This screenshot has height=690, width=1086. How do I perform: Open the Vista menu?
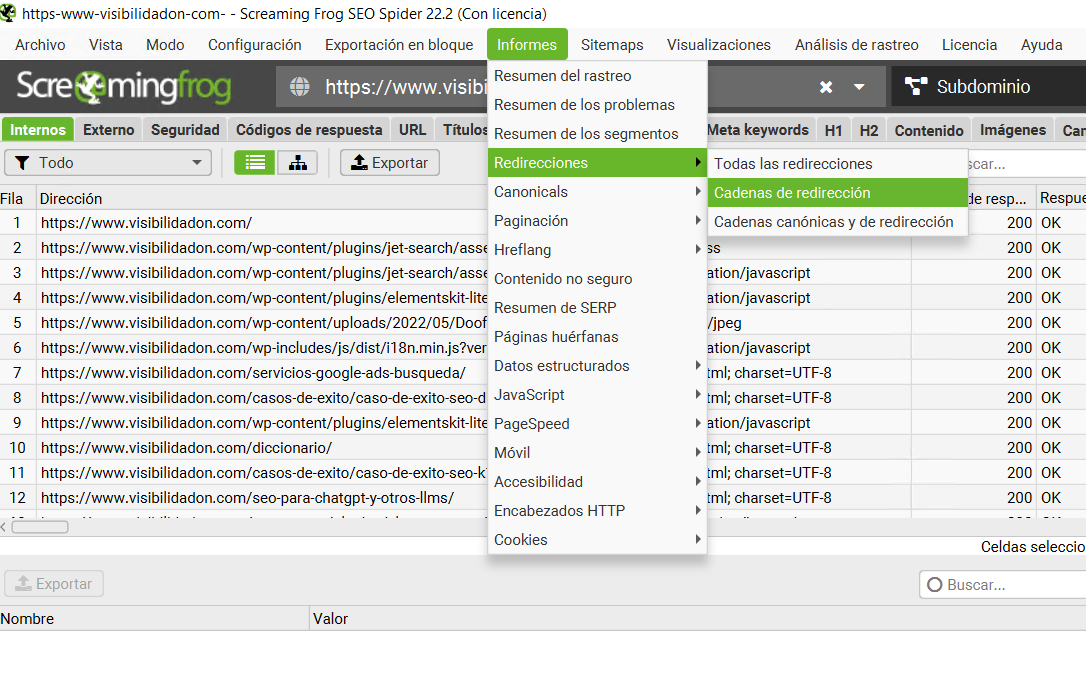[x=105, y=44]
